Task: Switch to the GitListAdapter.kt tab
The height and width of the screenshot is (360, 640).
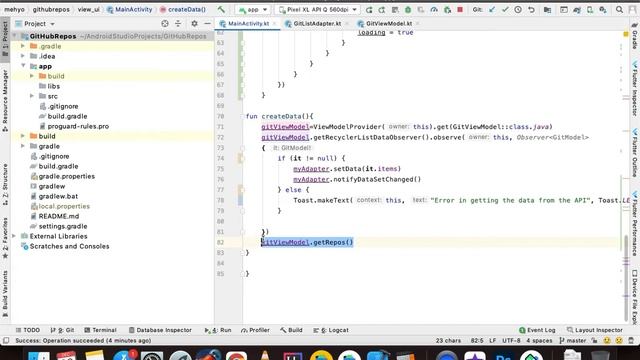Action: click(317, 24)
